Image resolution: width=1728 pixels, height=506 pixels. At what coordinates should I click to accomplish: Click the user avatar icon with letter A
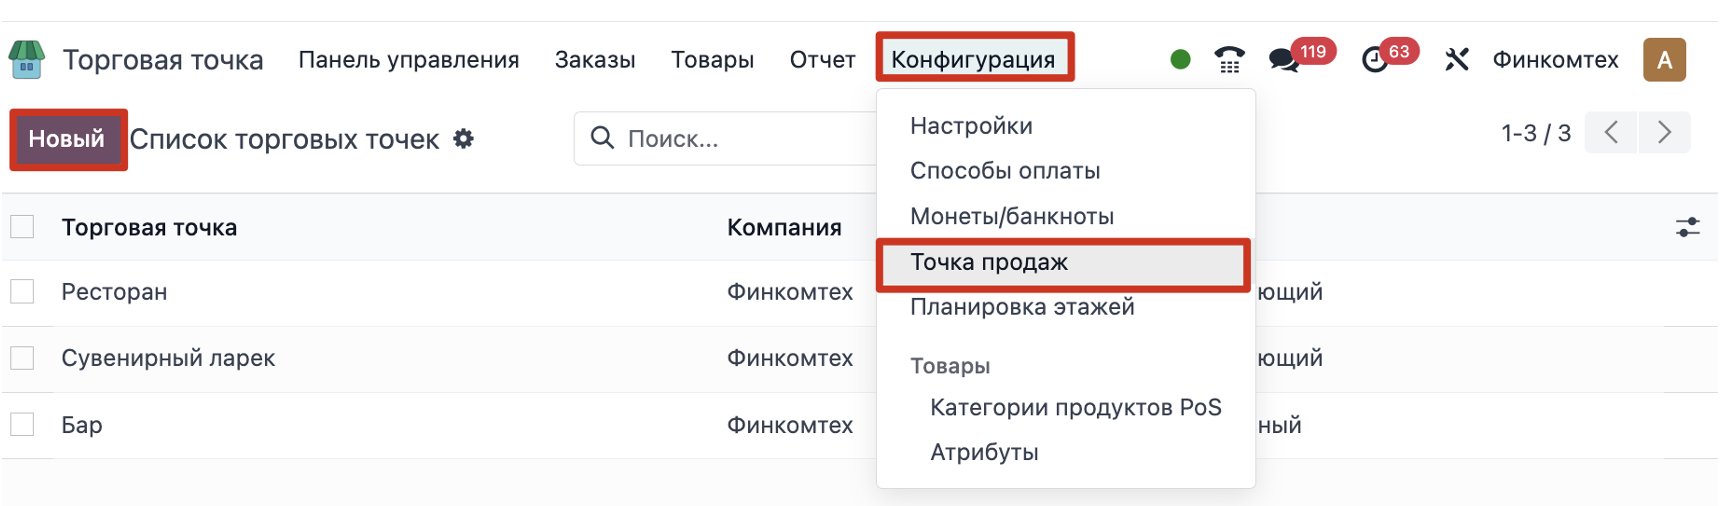click(1664, 60)
